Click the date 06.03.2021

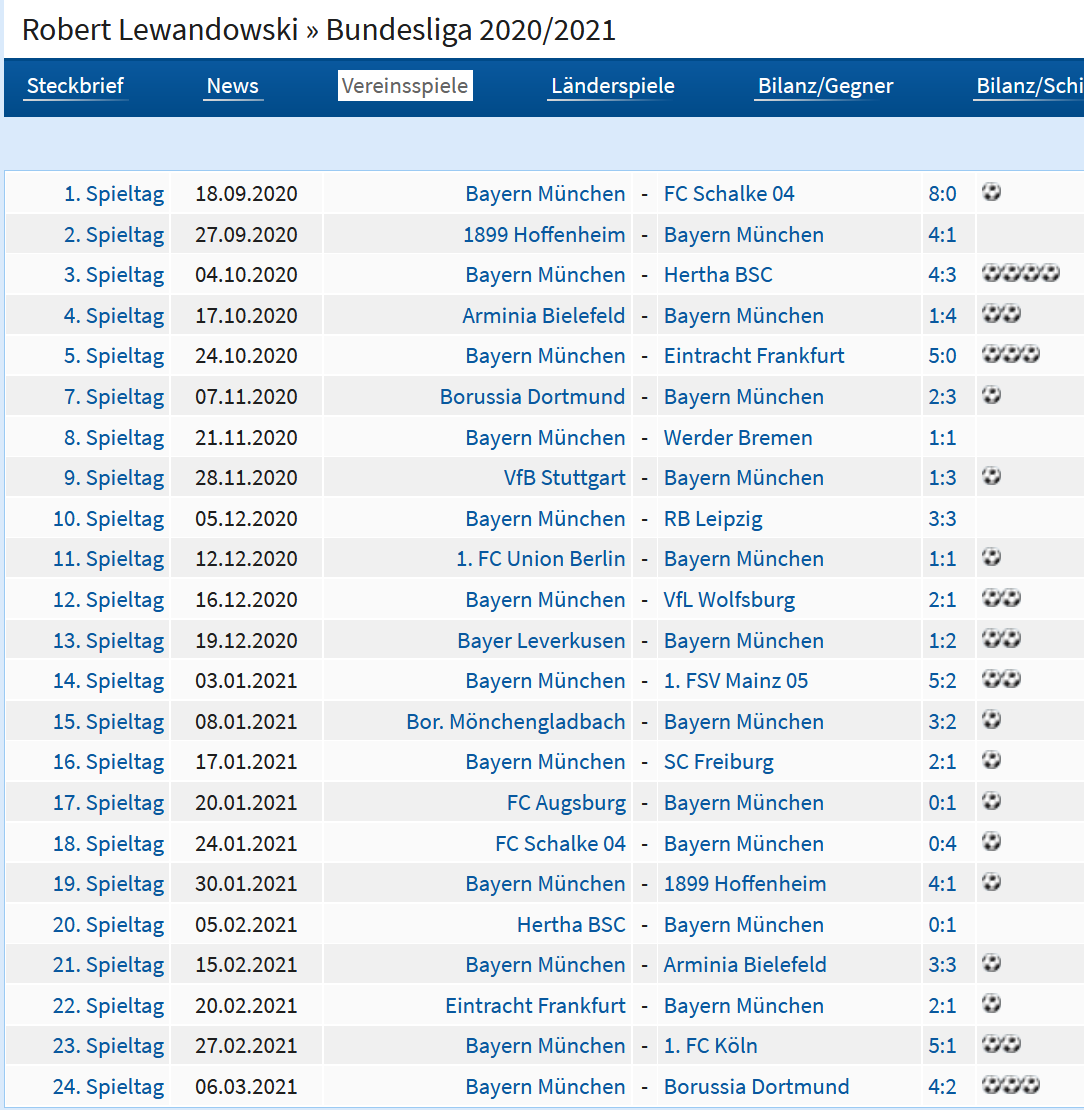click(246, 1087)
